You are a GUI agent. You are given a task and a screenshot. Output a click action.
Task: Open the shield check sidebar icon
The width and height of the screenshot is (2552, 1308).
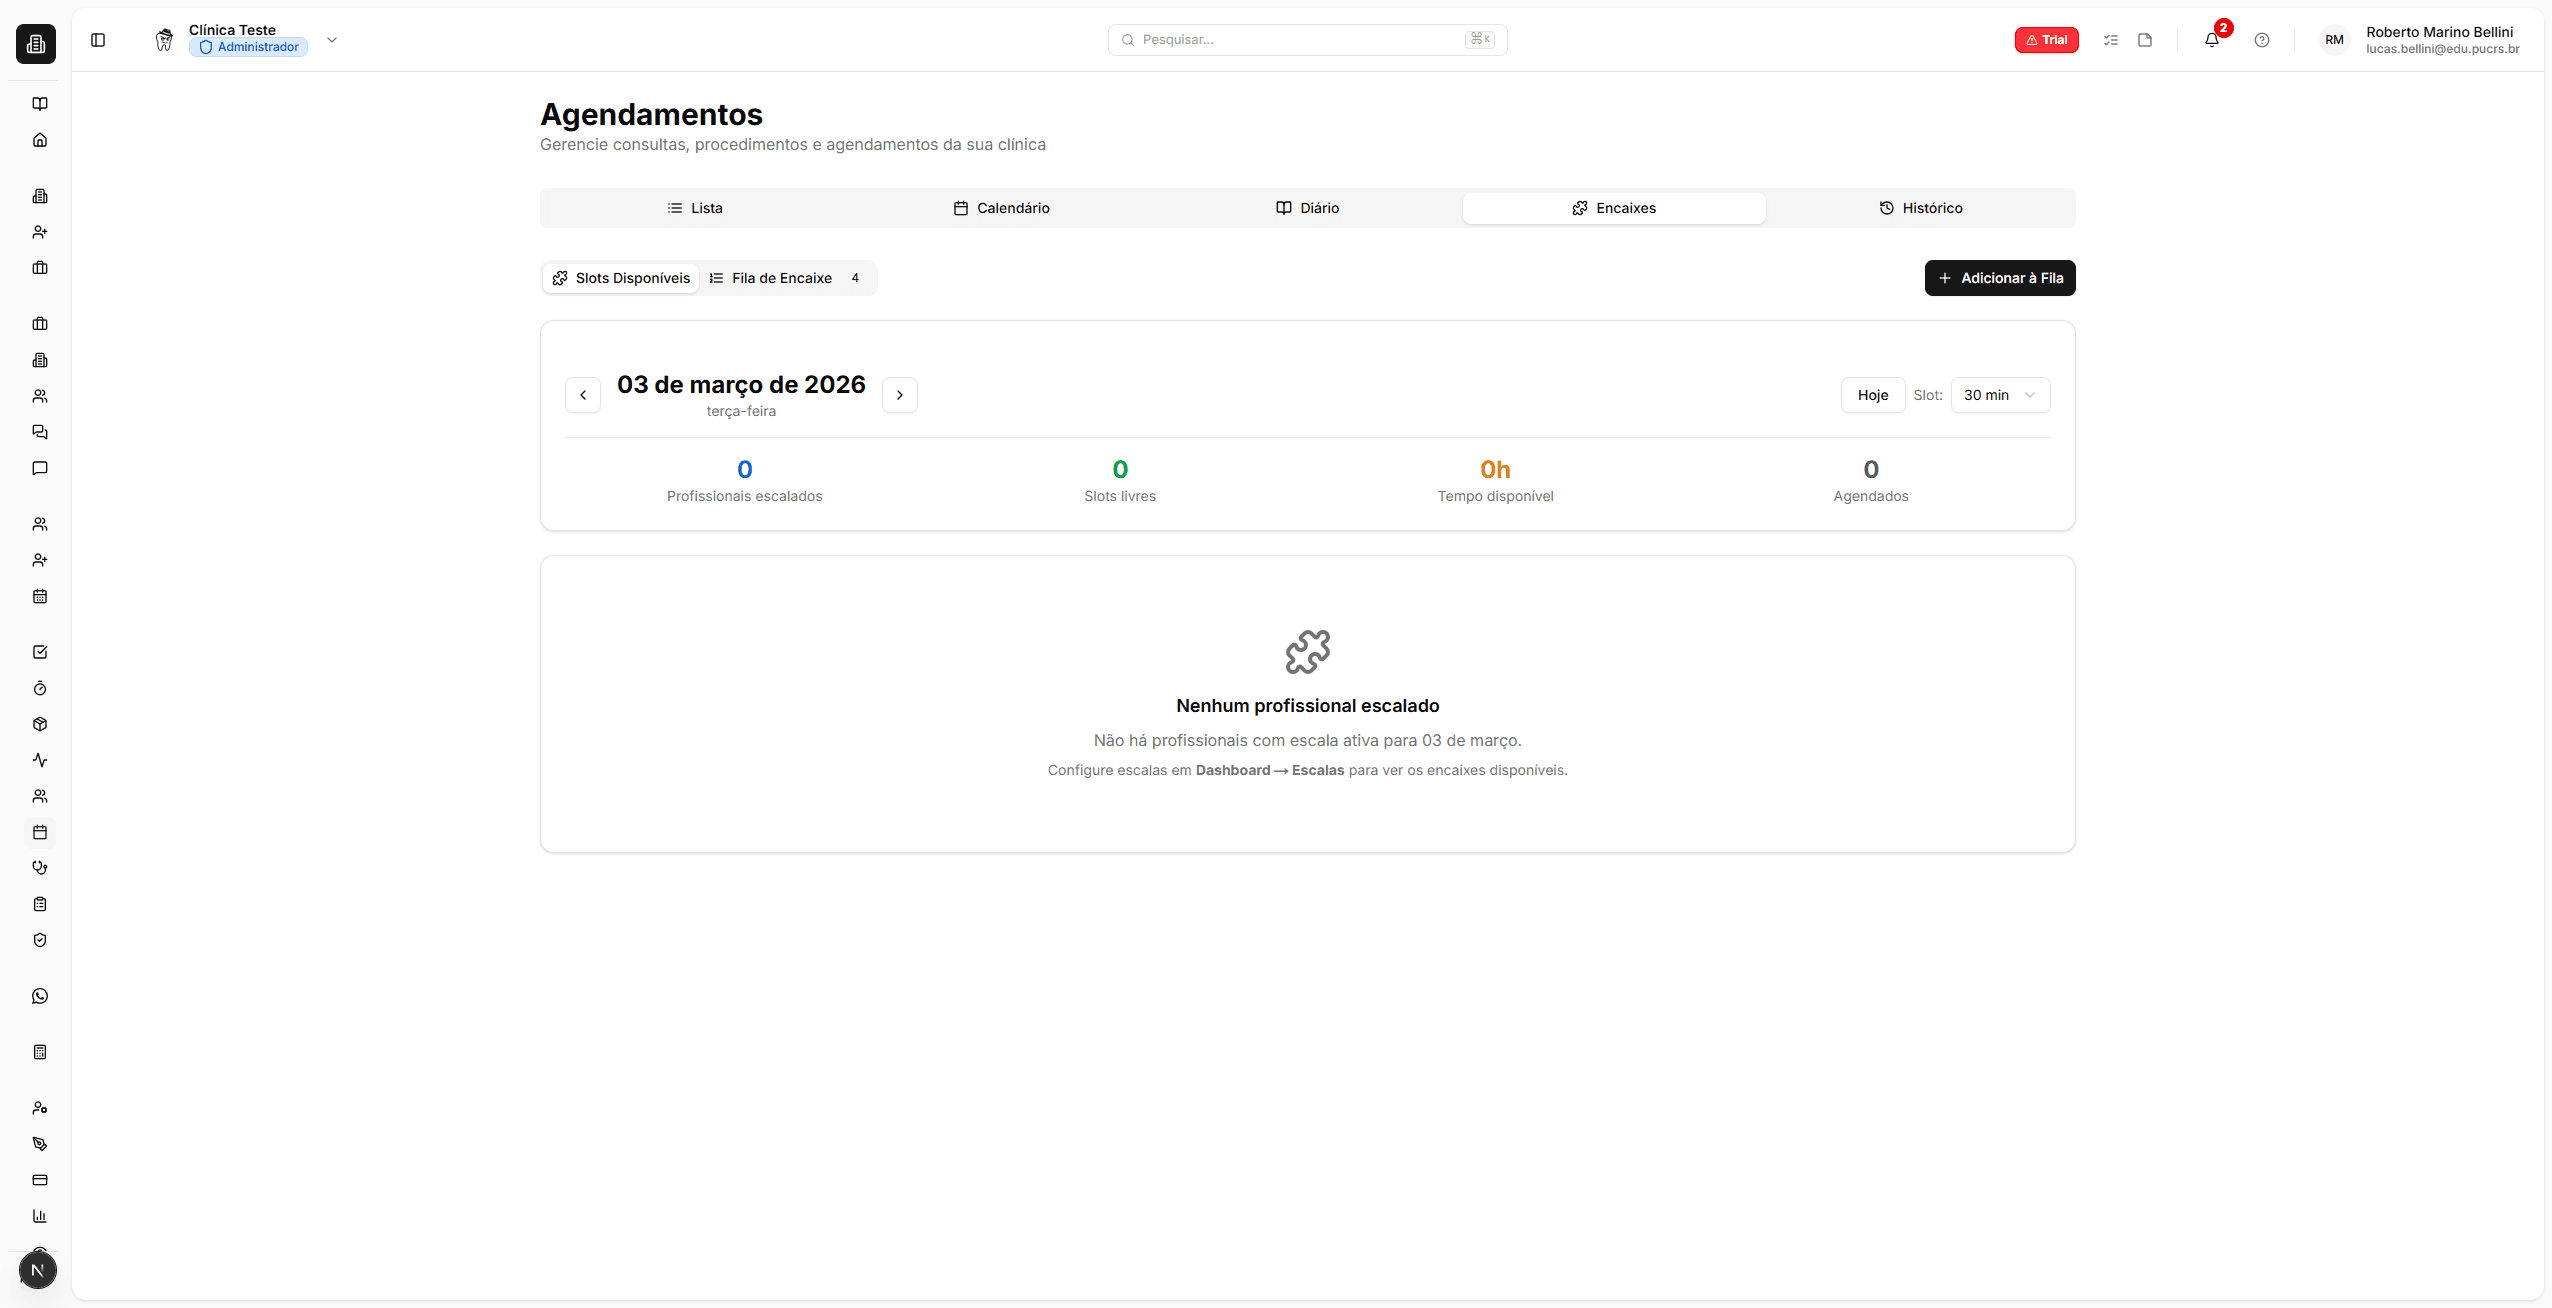(40, 940)
